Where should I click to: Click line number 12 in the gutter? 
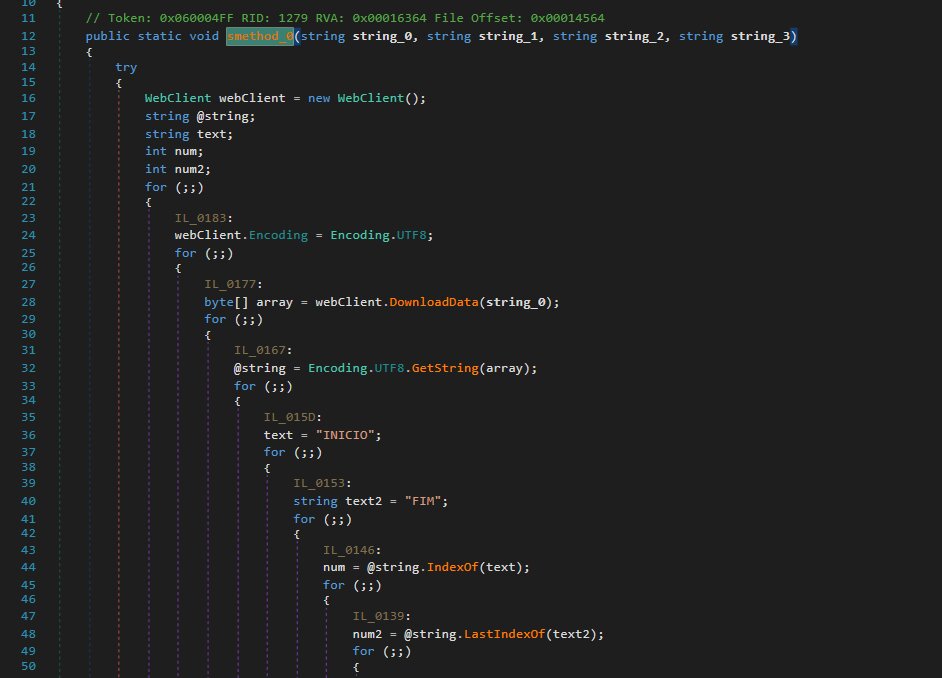(x=27, y=37)
